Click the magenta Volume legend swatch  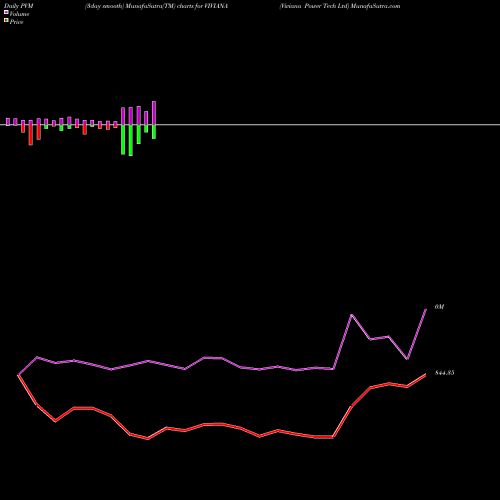click(6, 12)
